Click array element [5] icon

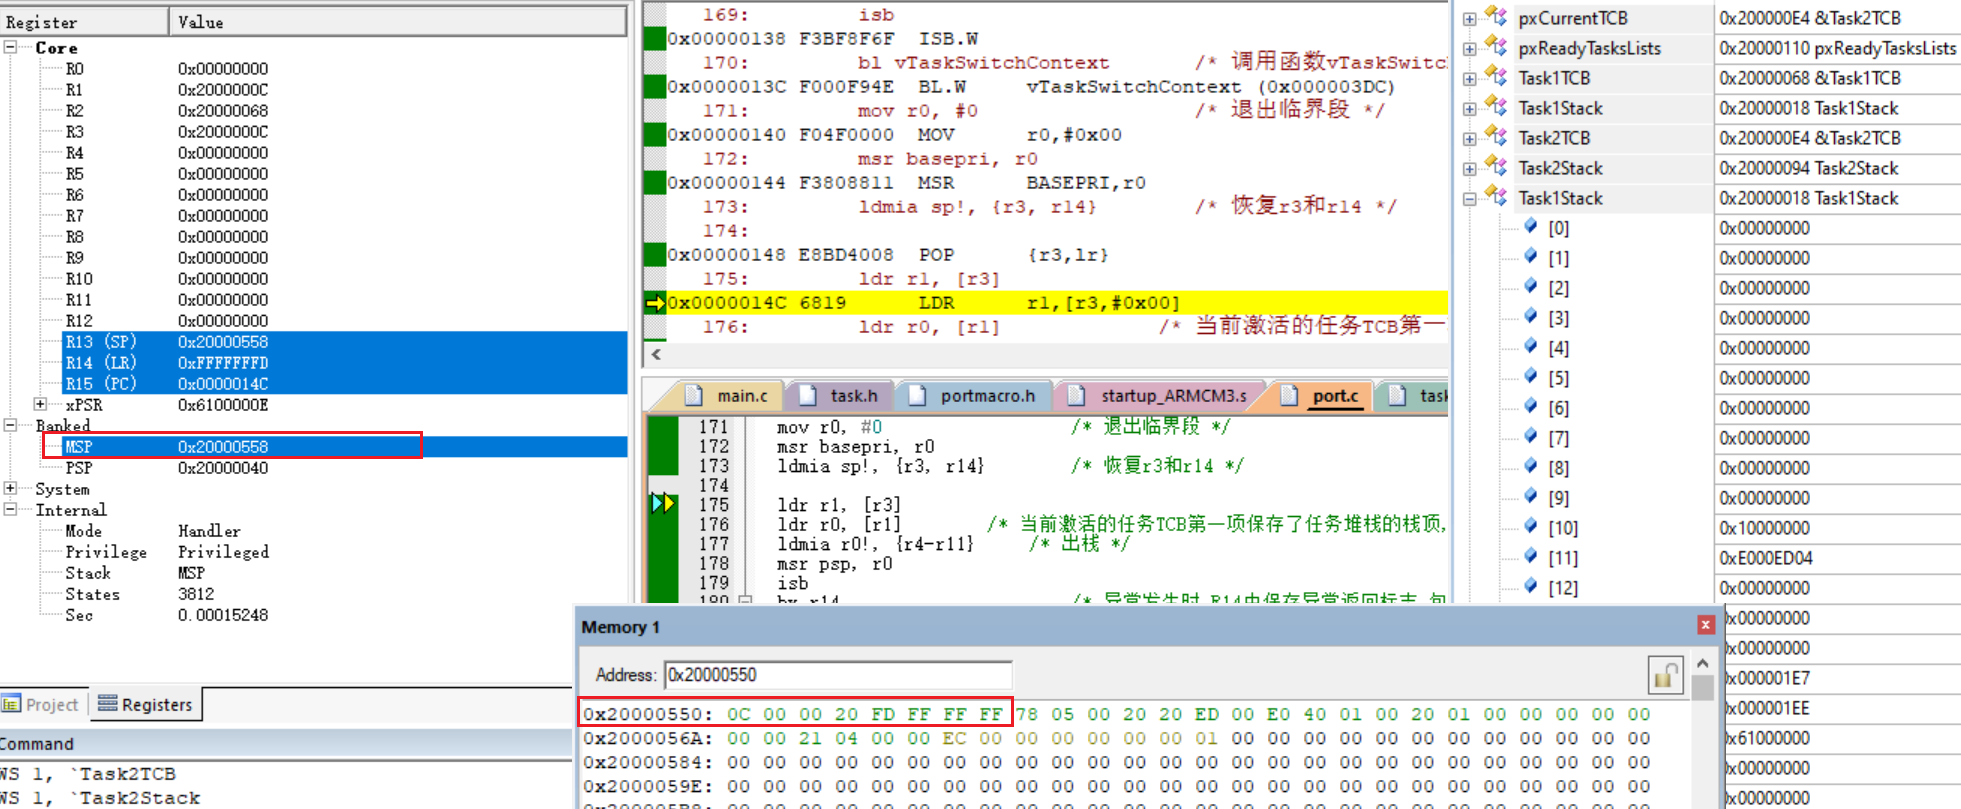point(1530,377)
